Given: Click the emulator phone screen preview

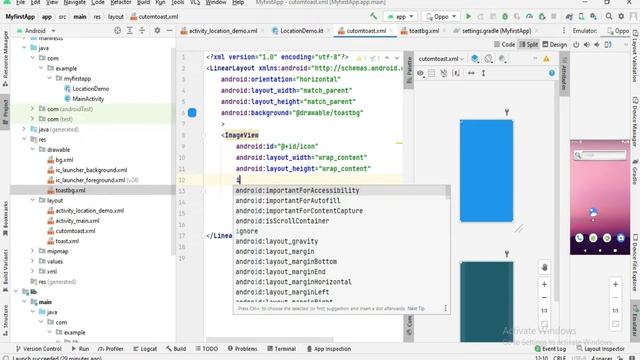Looking at the screenshot, I should [600, 197].
